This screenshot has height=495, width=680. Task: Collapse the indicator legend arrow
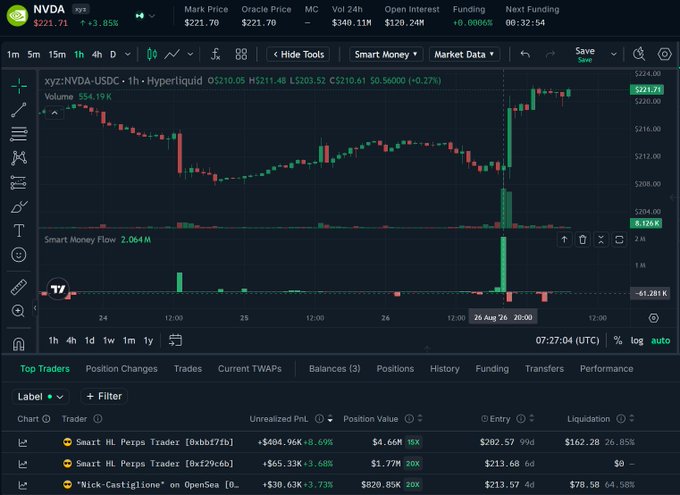(55, 113)
